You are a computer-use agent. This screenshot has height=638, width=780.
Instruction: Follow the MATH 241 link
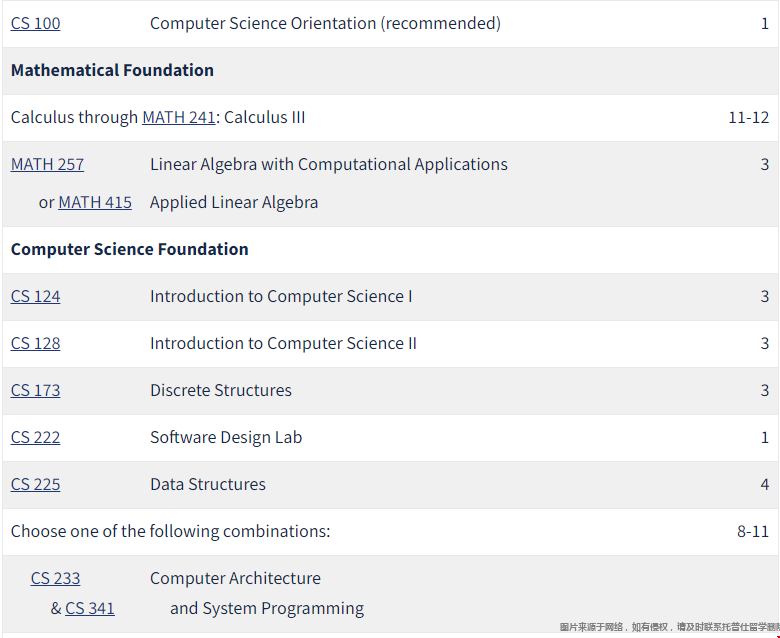(179, 117)
